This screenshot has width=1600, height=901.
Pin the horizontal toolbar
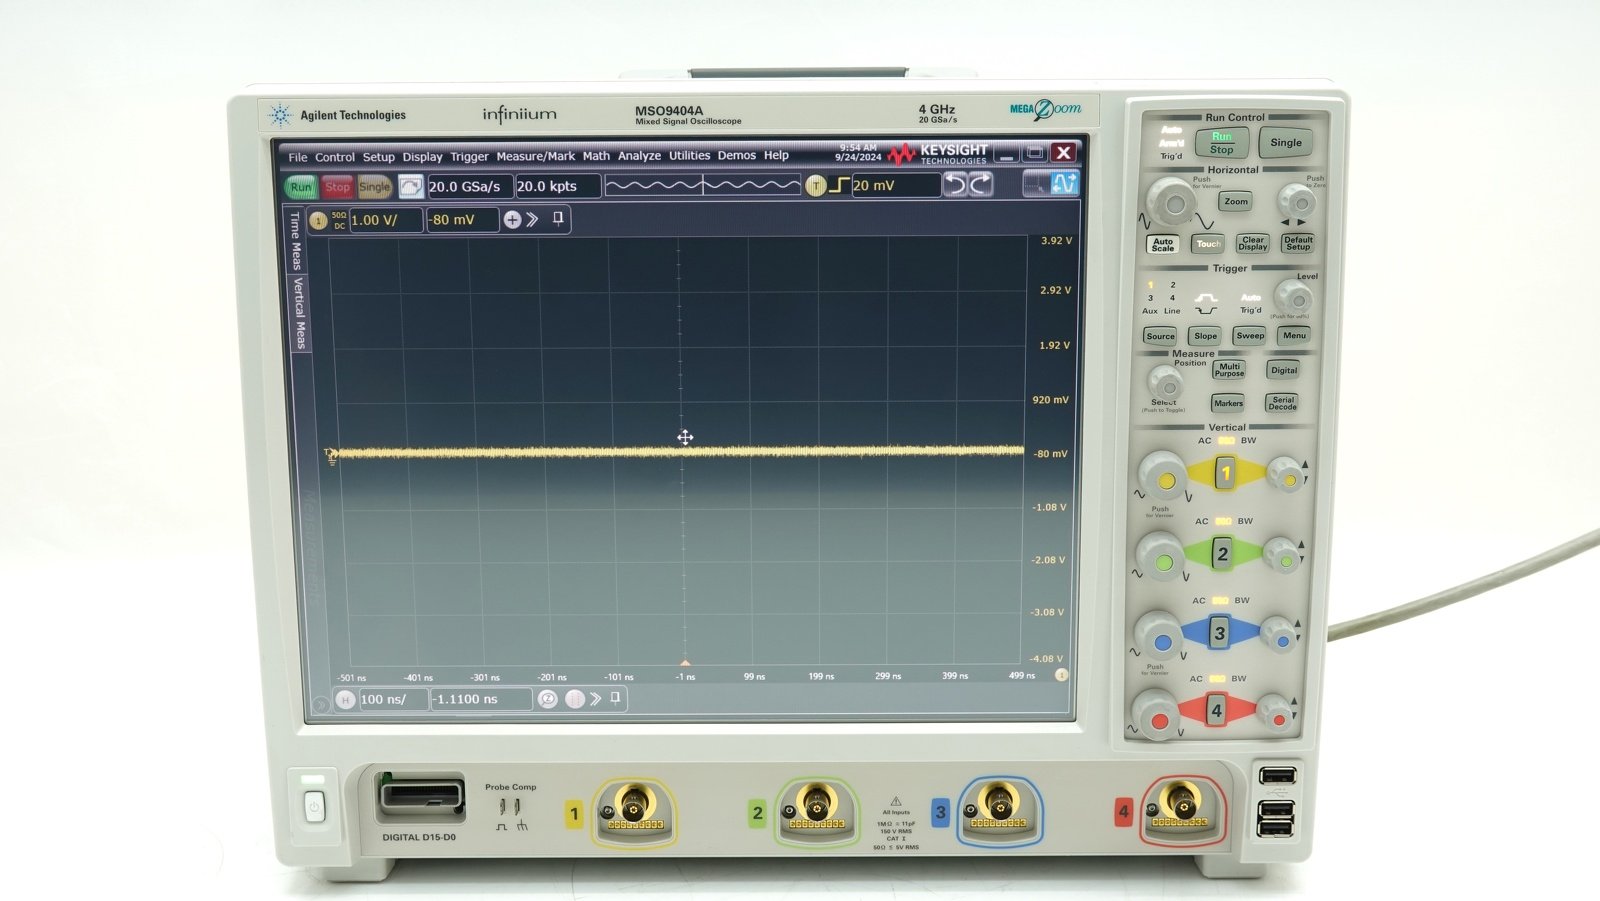[616, 698]
